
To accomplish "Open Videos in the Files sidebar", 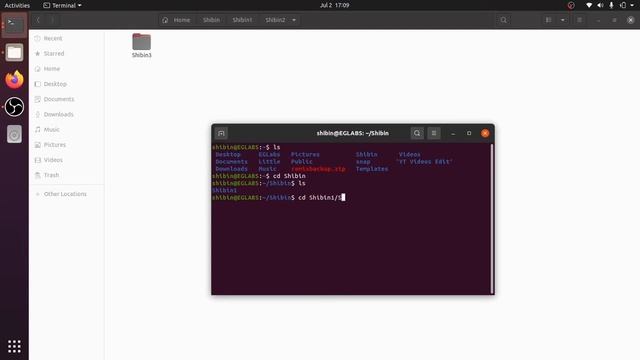I will coord(67,160).
